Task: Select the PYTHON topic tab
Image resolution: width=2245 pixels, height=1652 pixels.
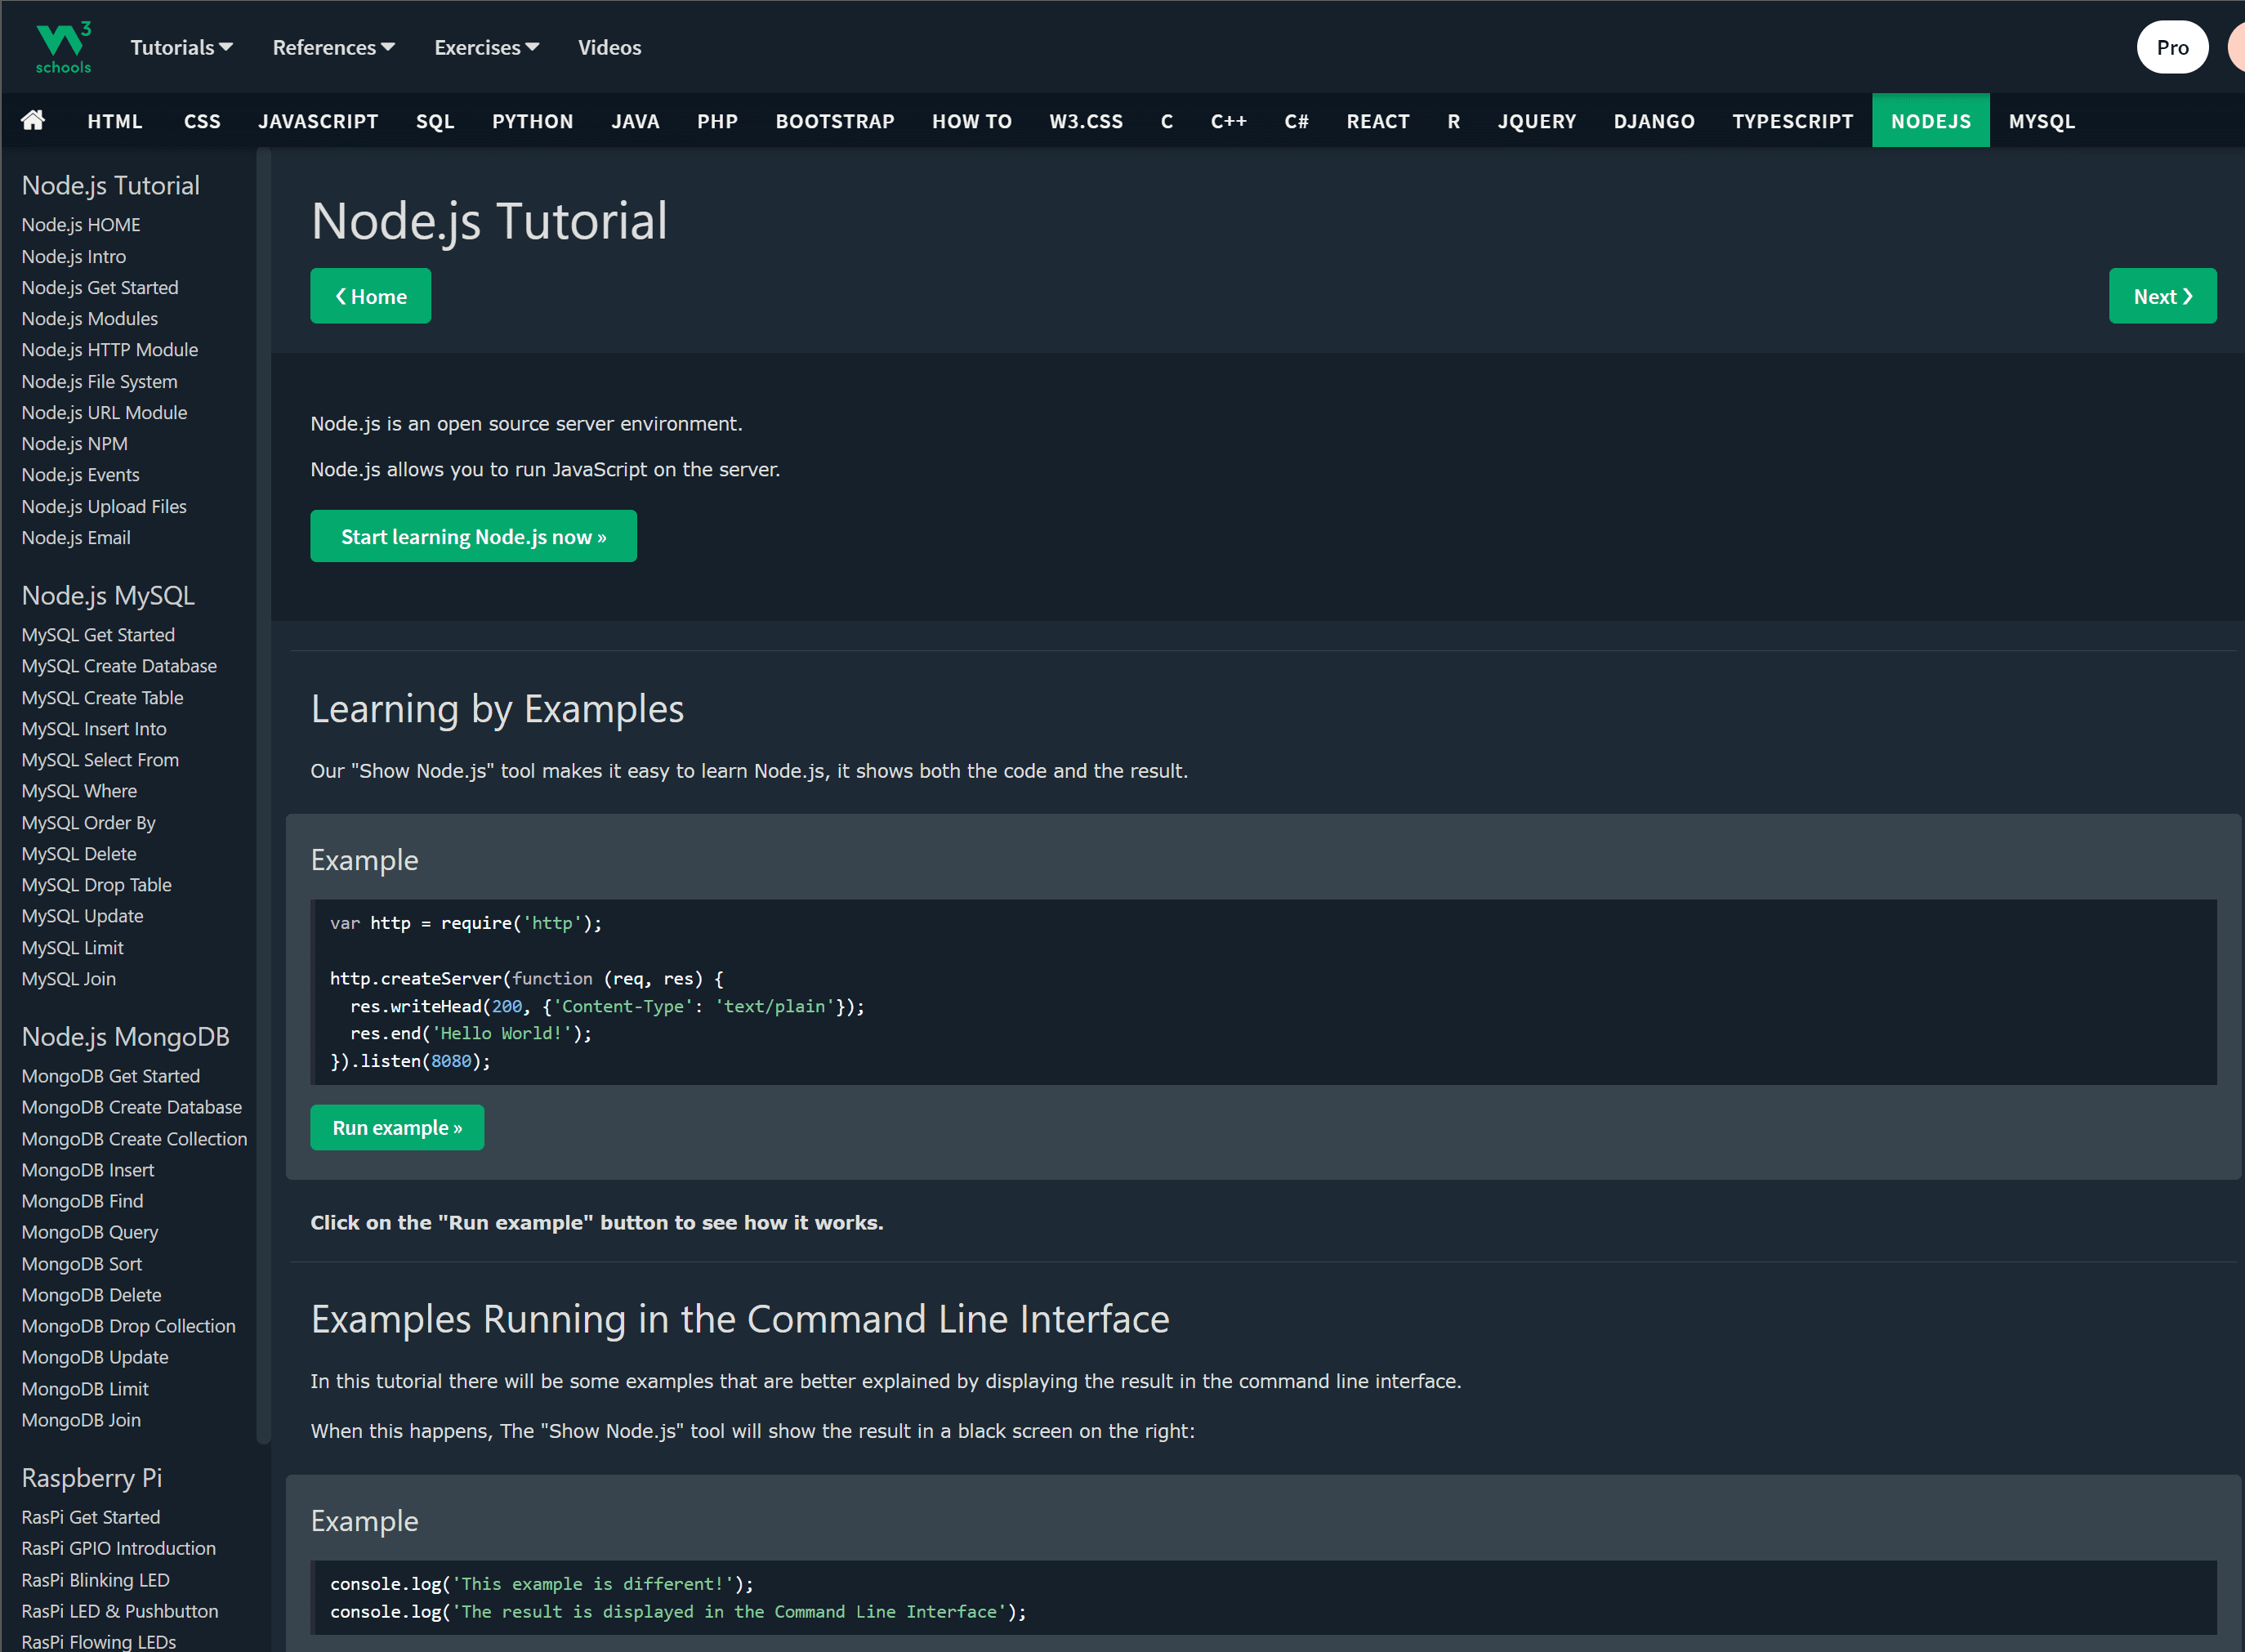Action: point(532,121)
